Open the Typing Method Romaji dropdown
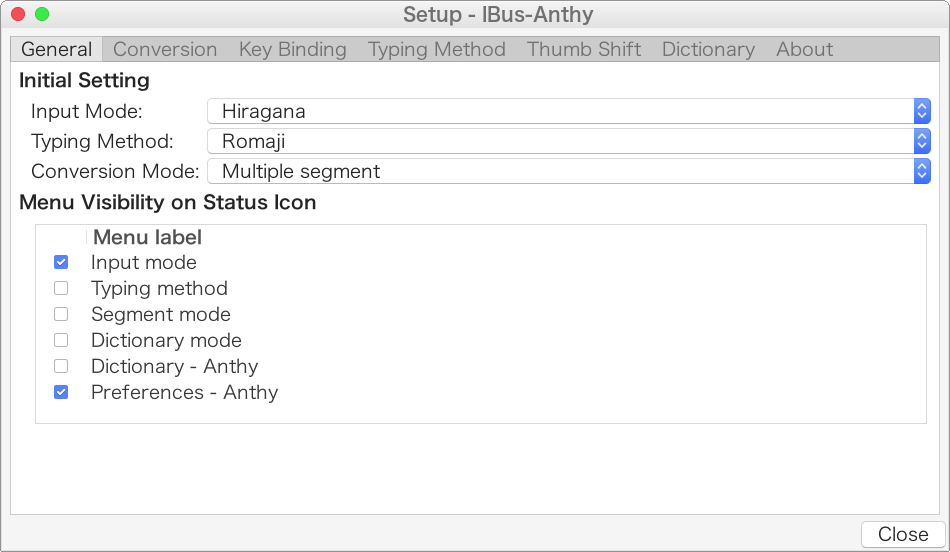Screen dimensions: 950x552 click(569, 141)
